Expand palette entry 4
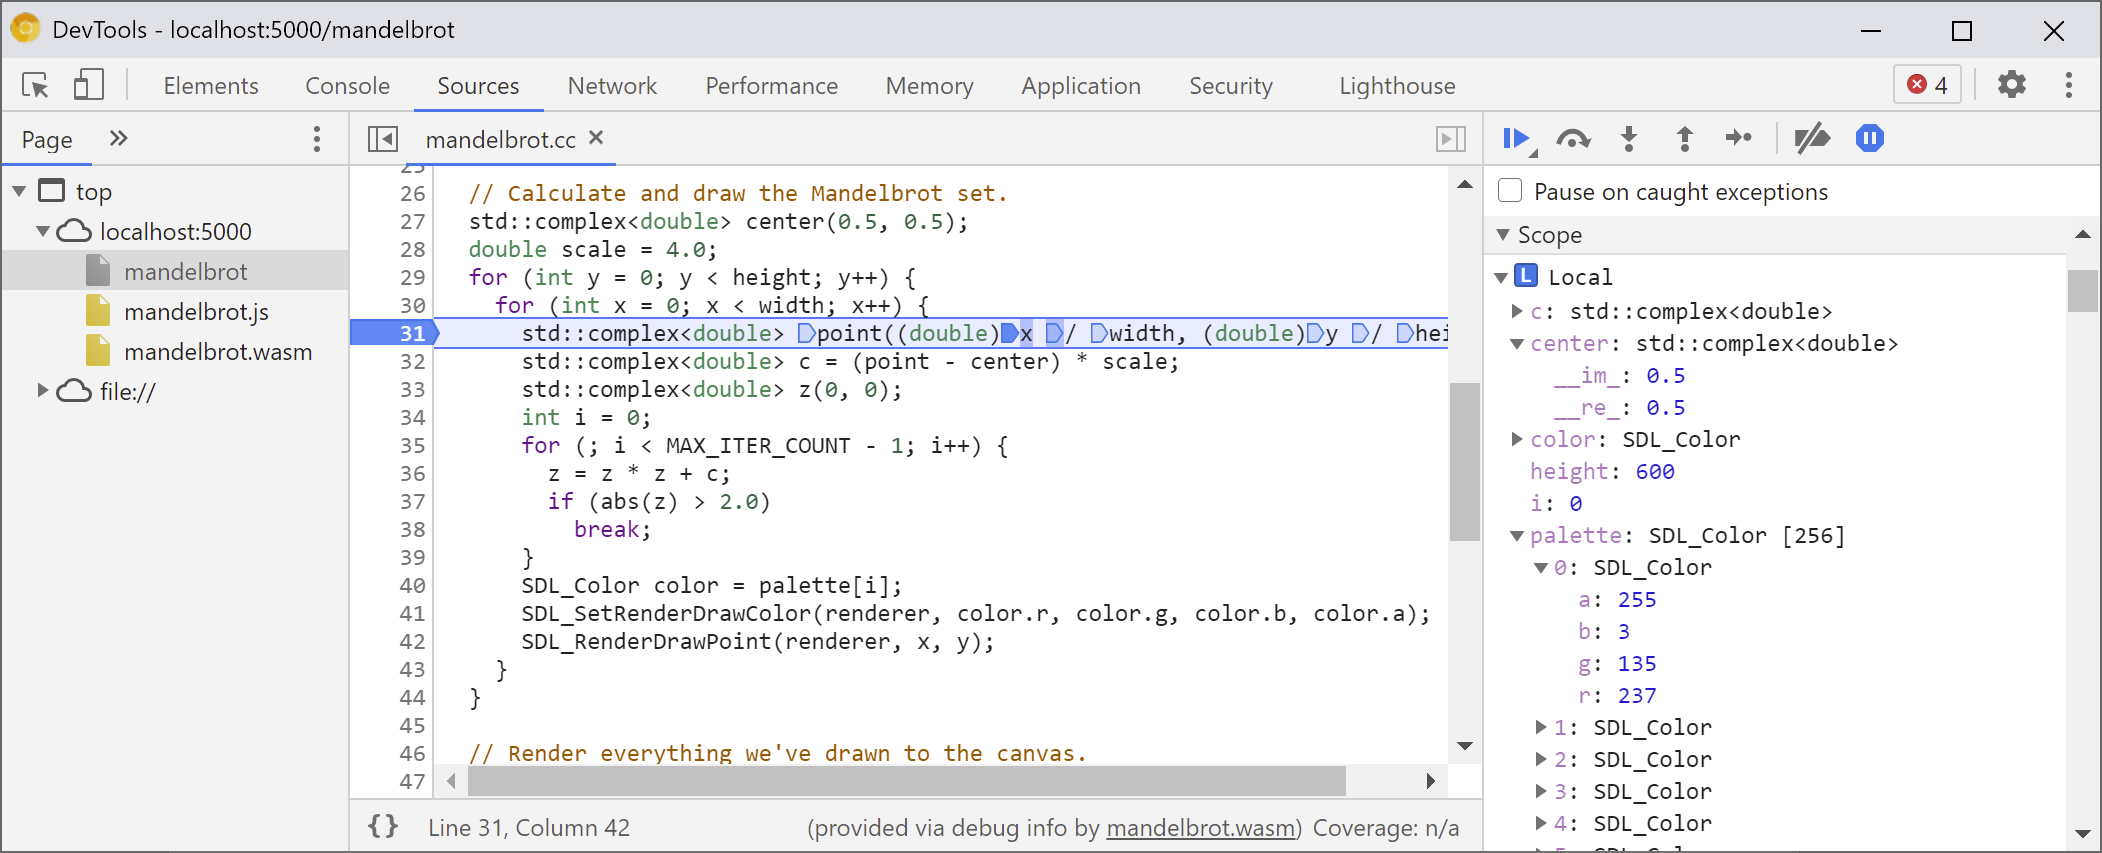 coord(1541,823)
